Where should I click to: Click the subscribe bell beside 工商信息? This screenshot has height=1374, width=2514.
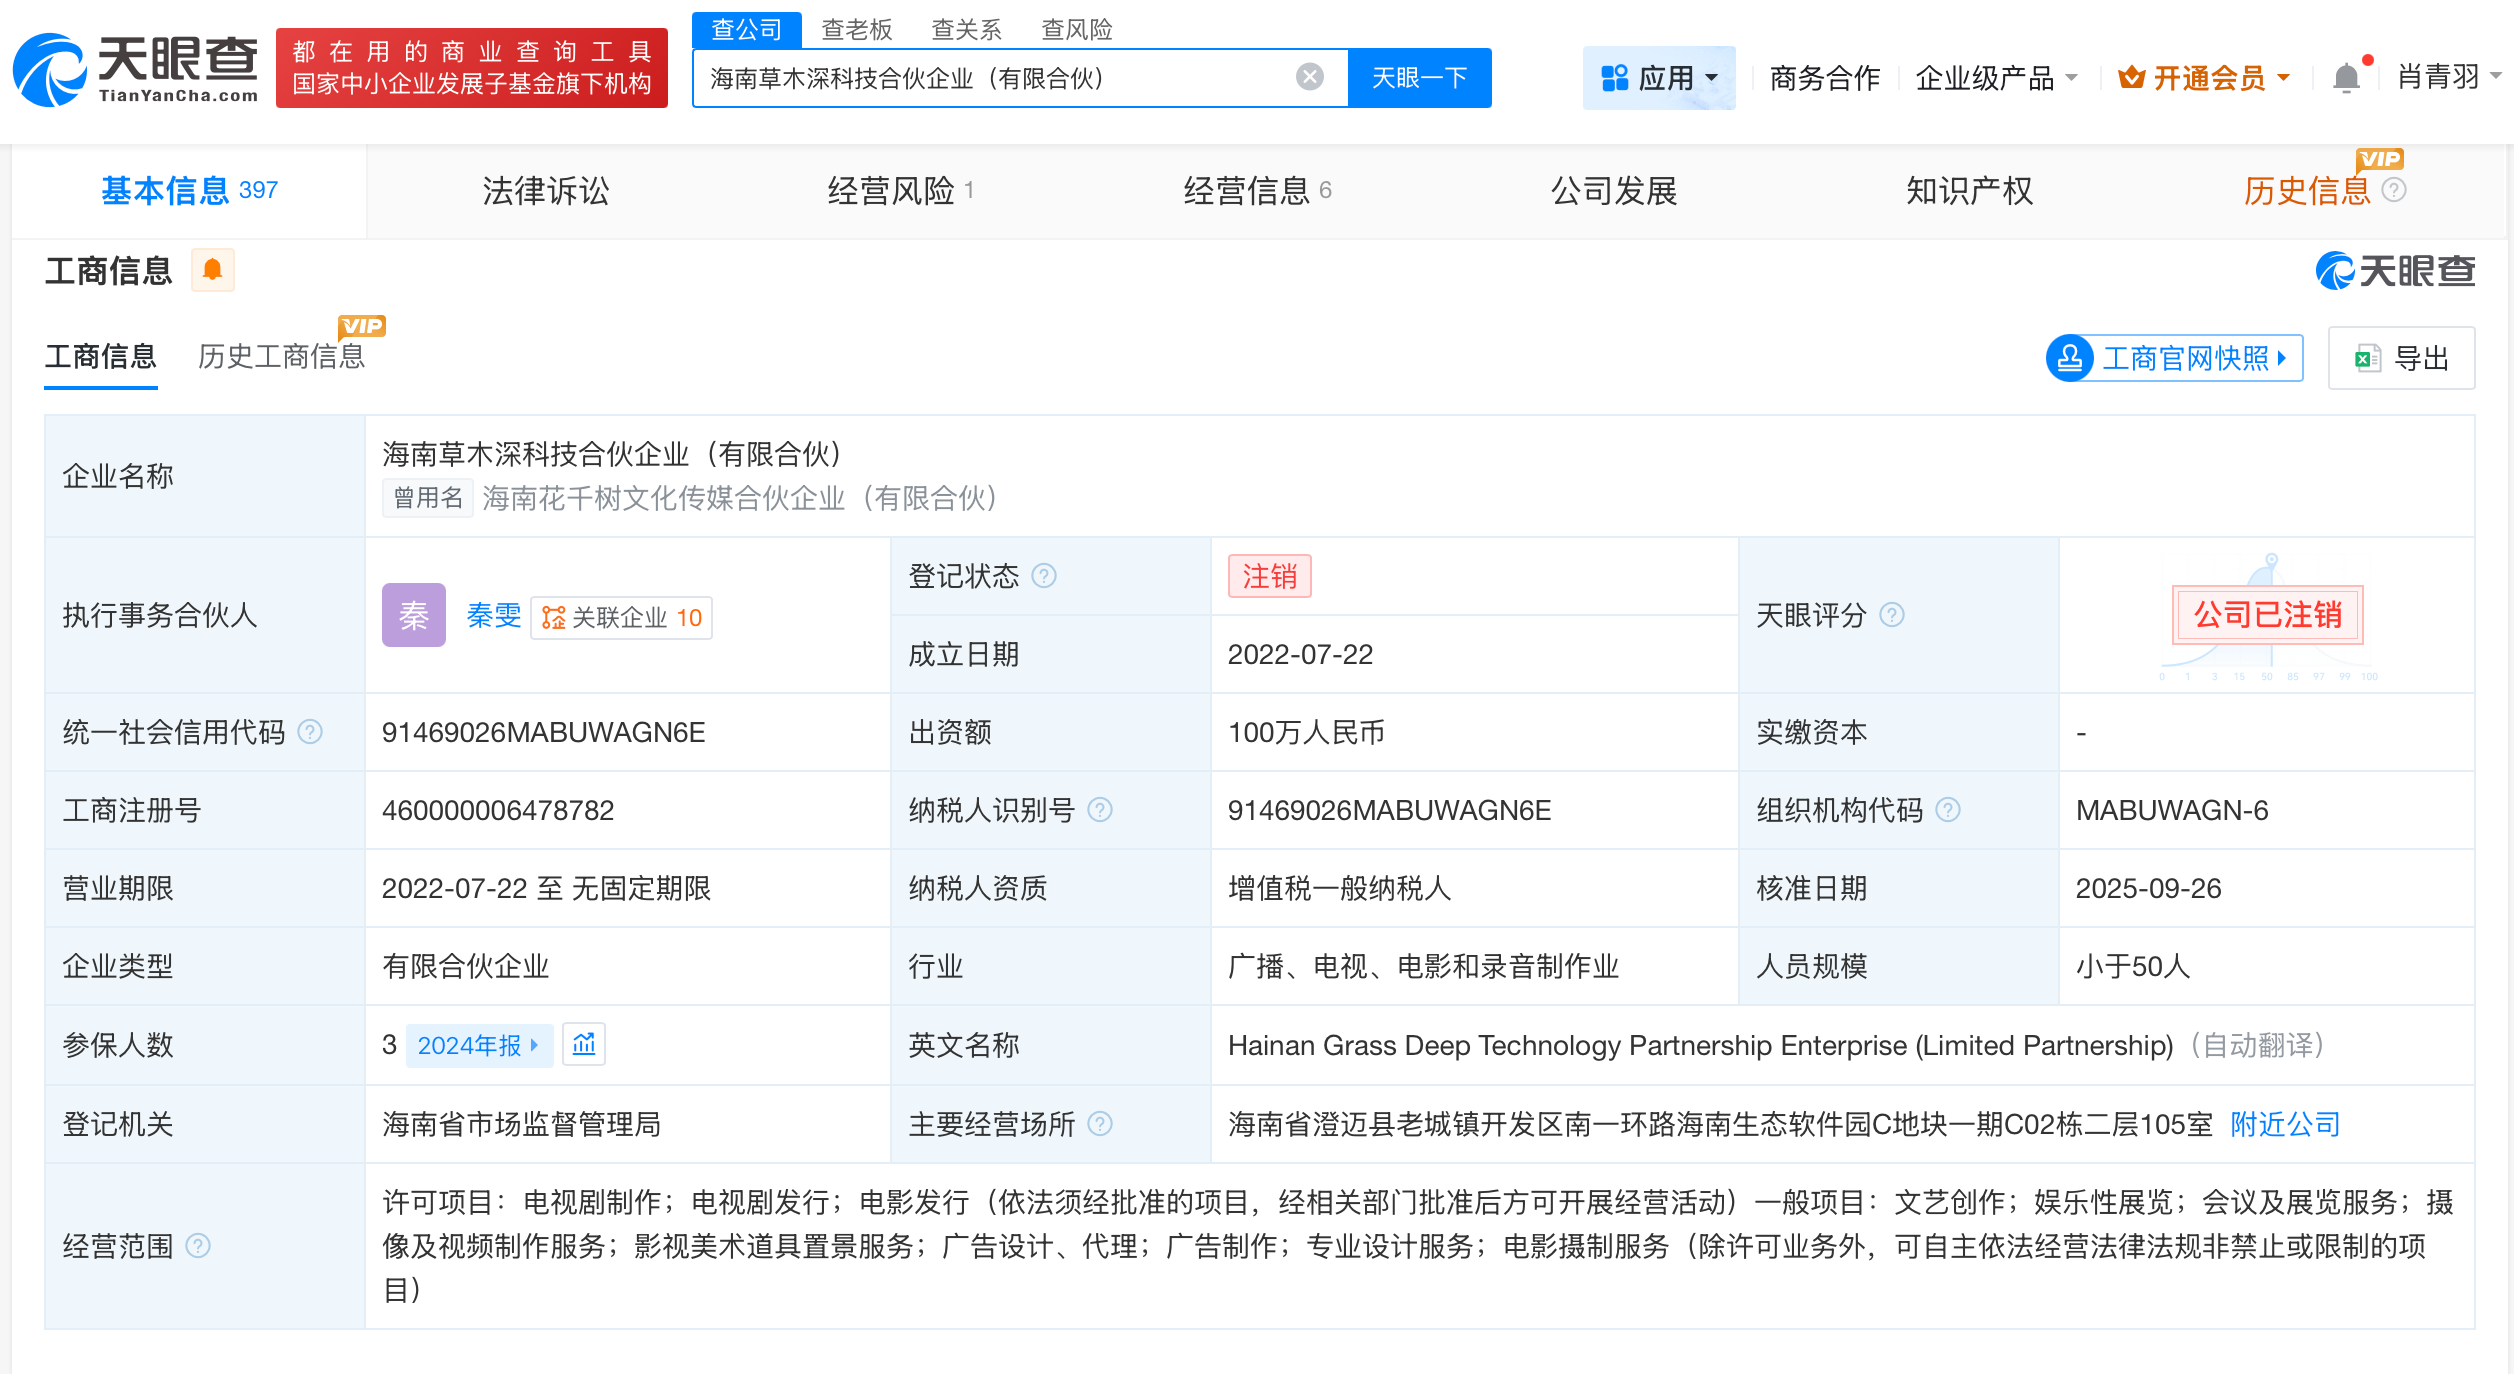click(212, 270)
